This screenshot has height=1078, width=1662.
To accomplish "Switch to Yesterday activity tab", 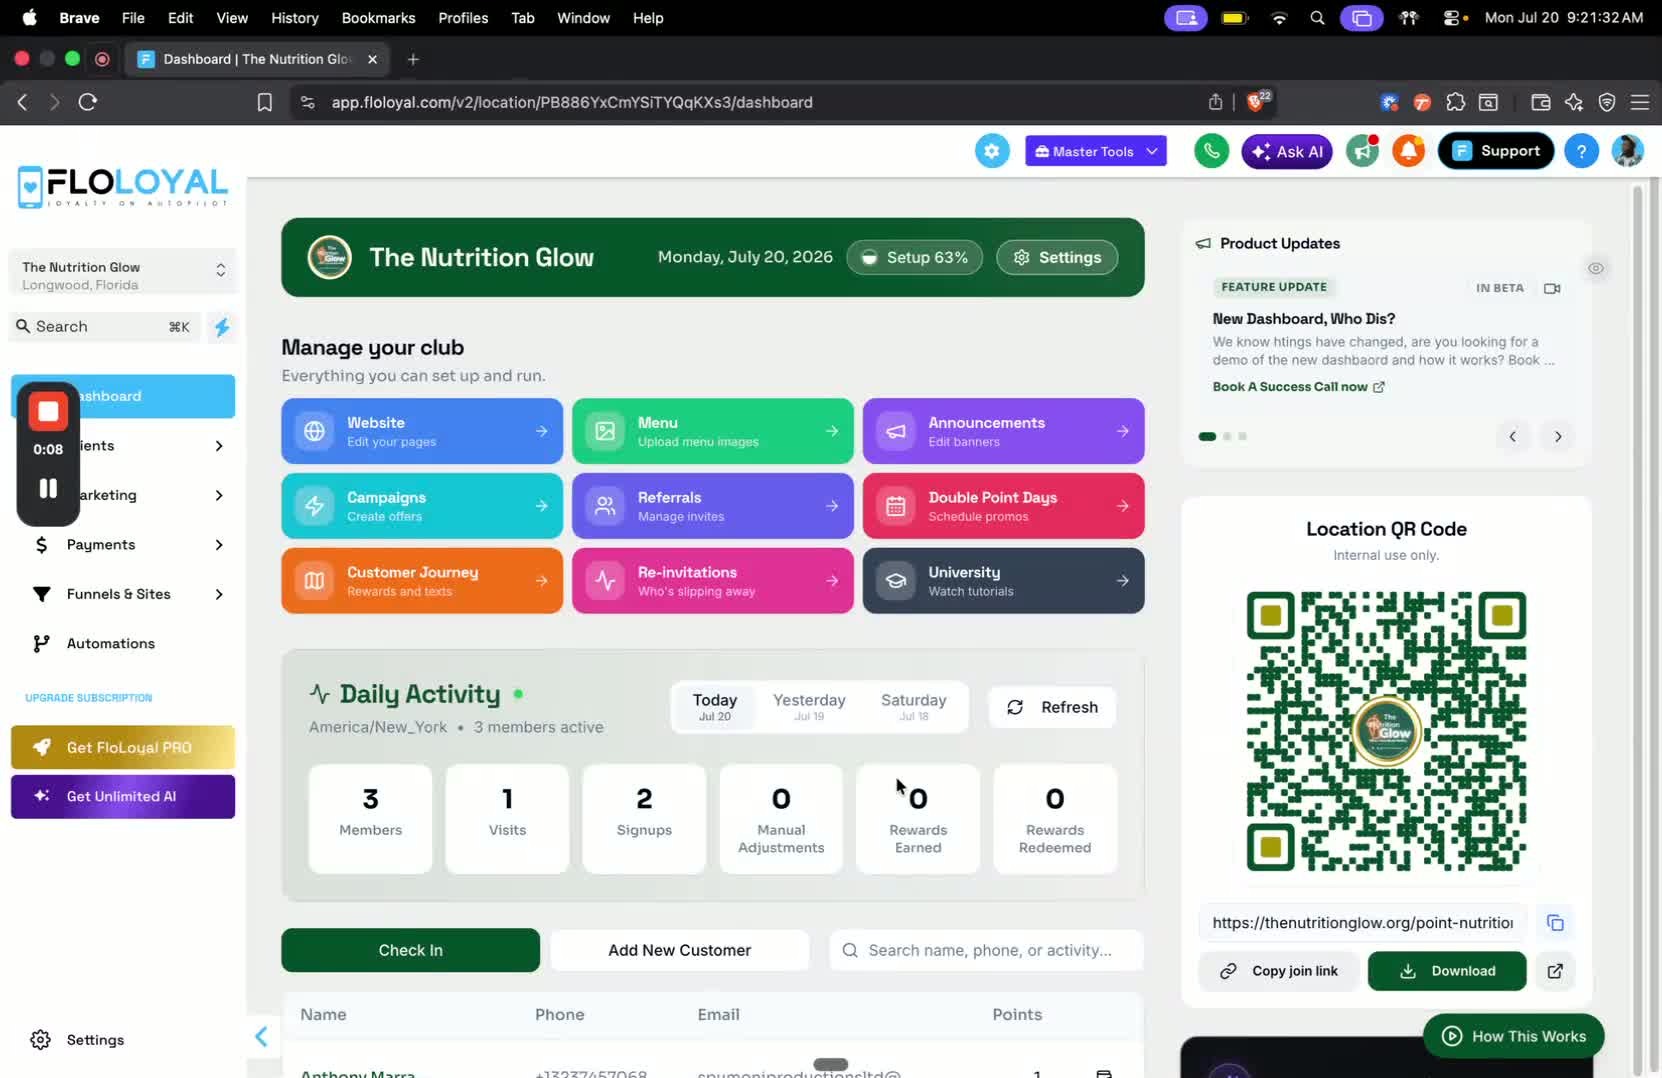I will pyautogui.click(x=809, y=707).
